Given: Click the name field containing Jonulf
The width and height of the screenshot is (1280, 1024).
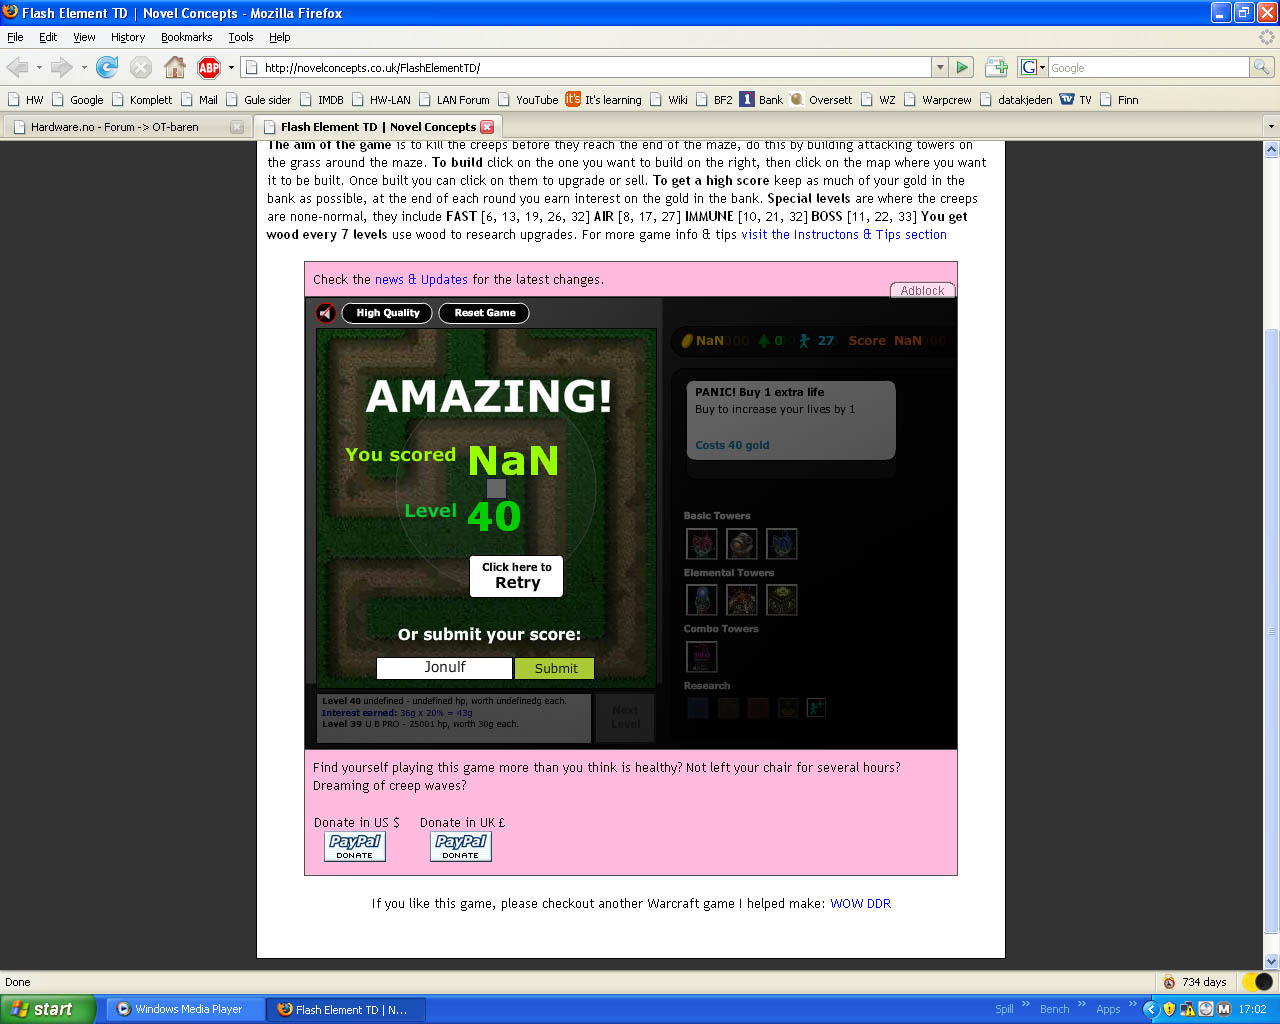Looking at the screenshot, I should pos(444,668).
